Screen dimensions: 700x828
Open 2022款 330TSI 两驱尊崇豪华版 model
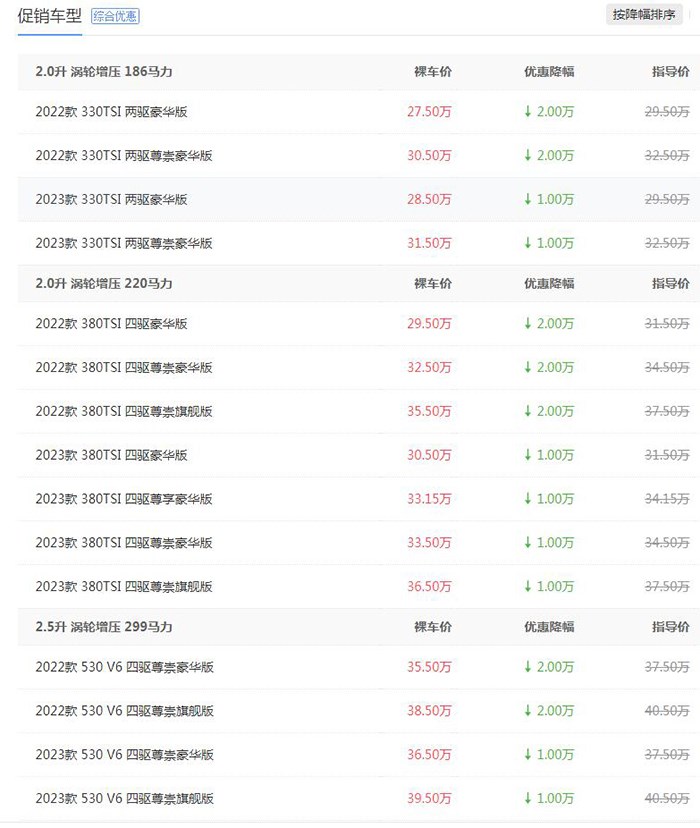[124, 155]
